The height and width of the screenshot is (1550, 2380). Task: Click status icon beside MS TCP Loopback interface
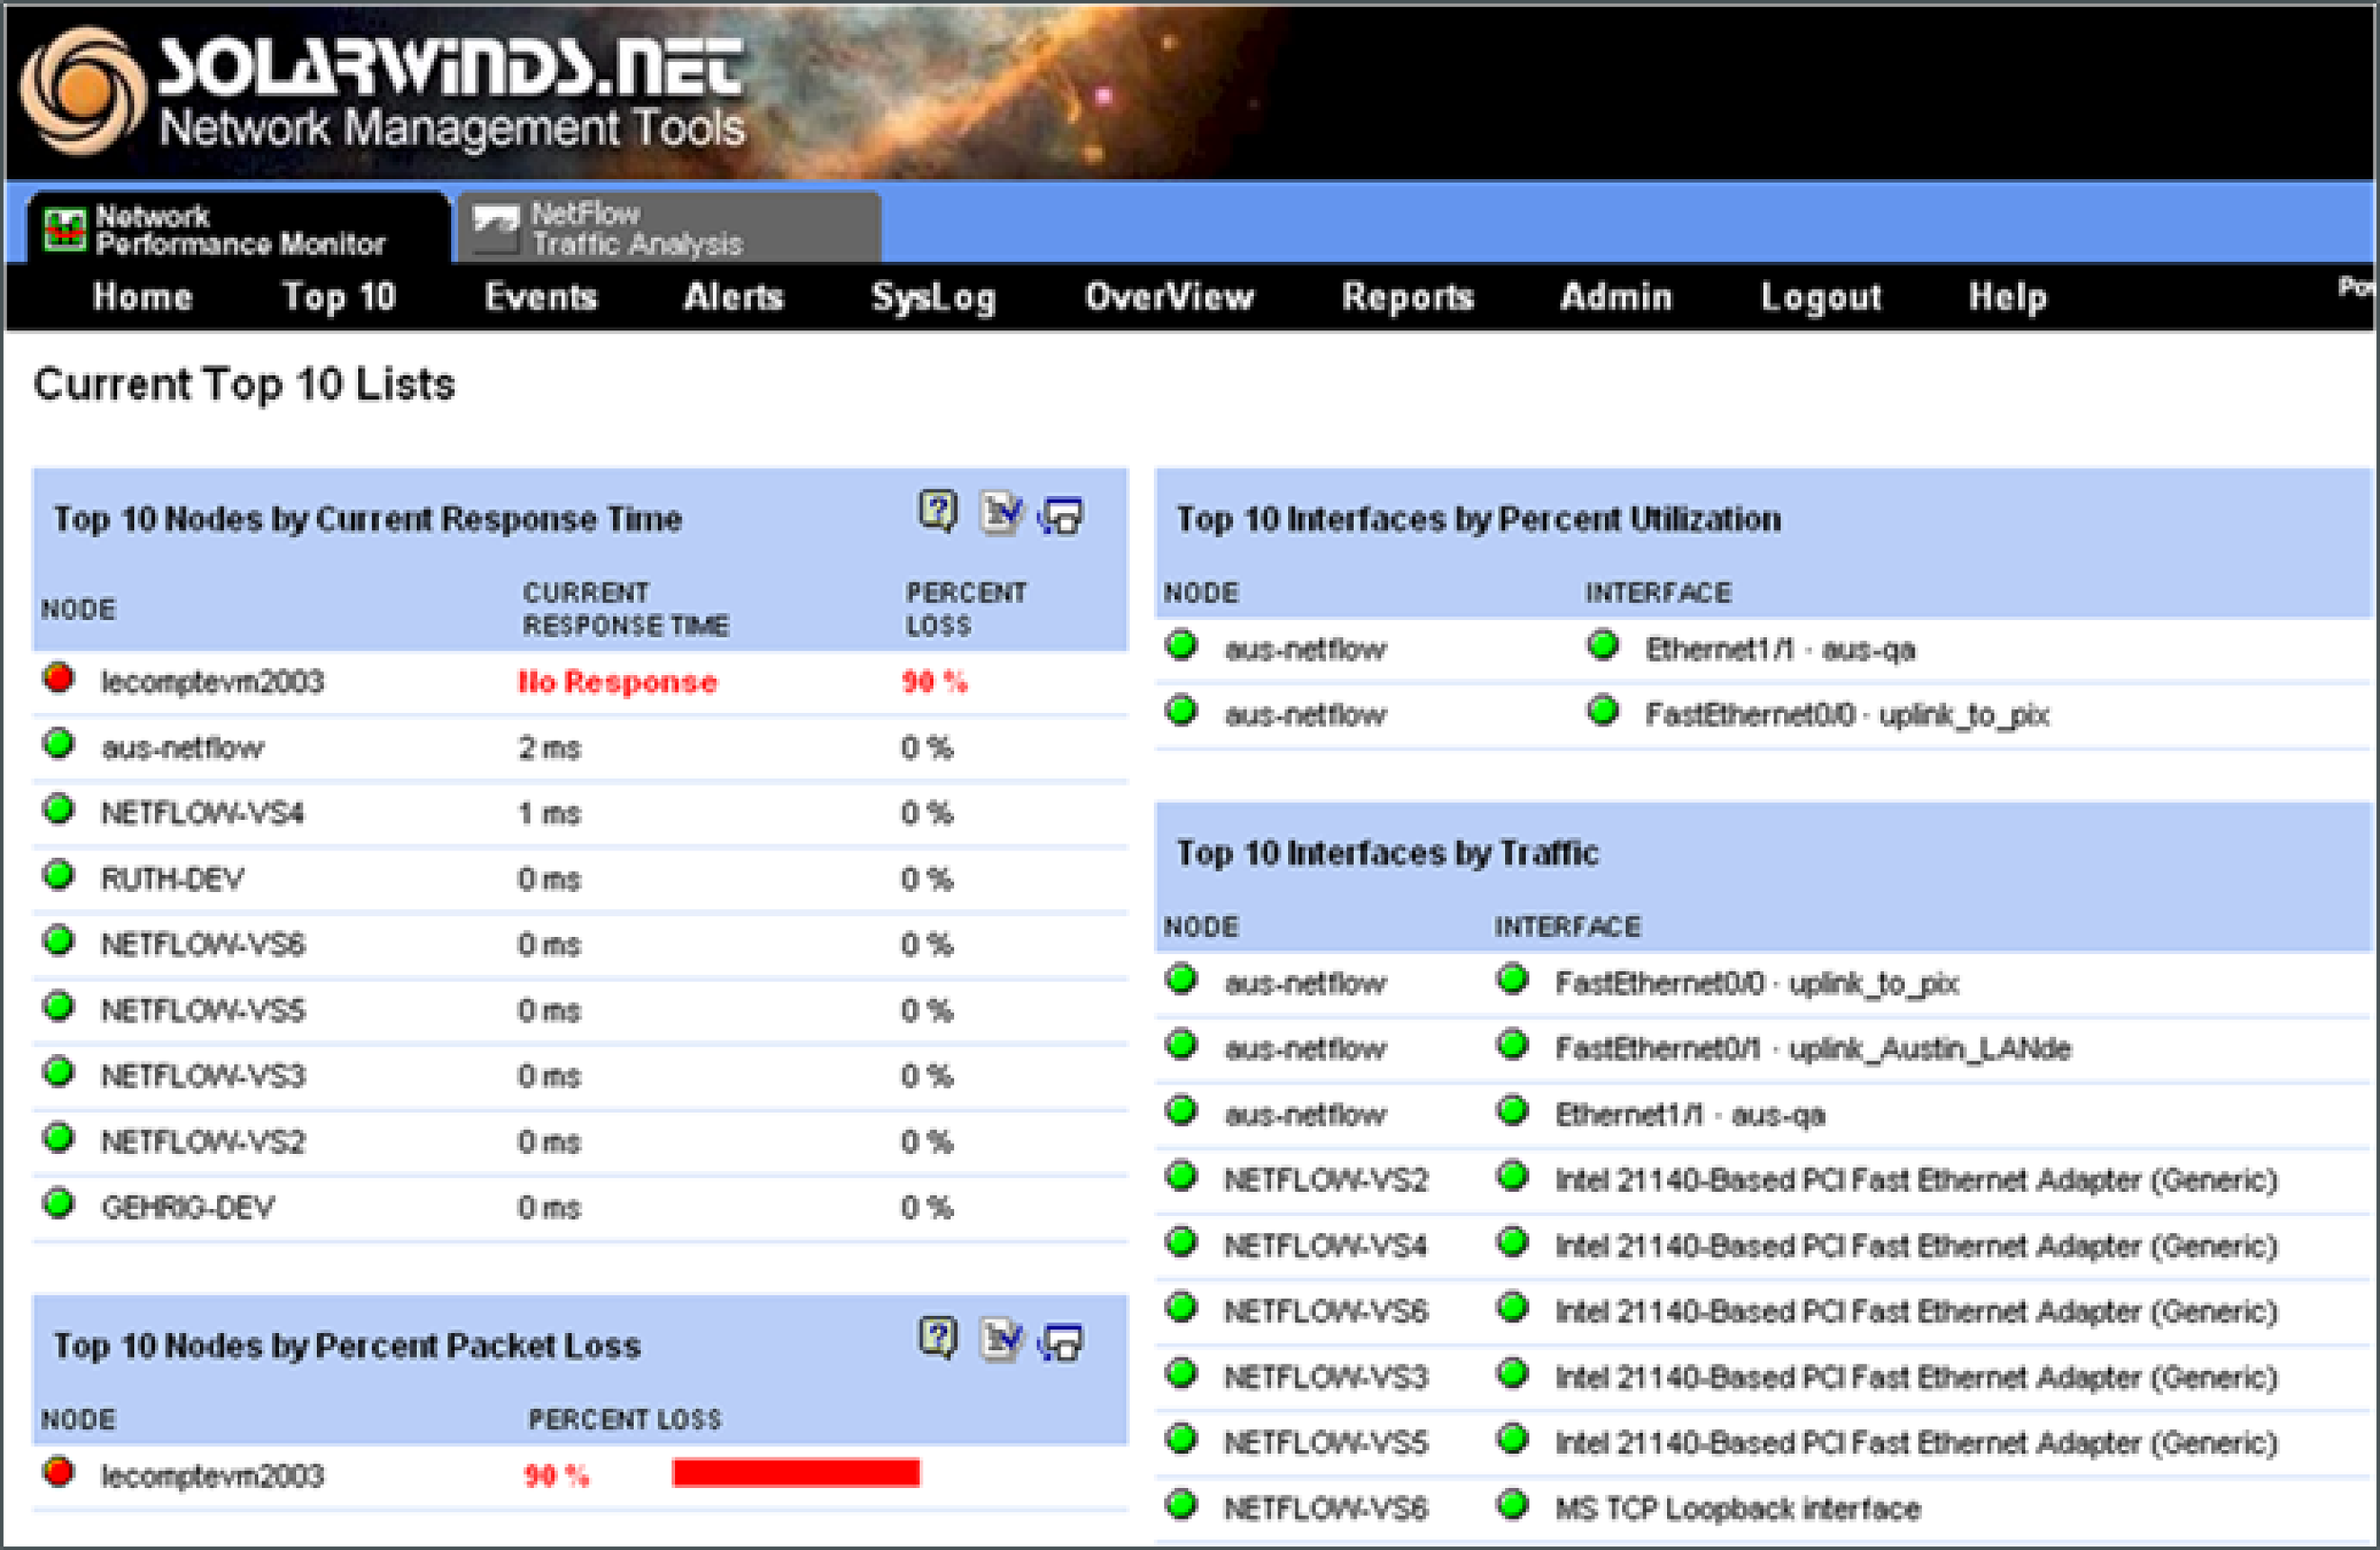pyautogui.click(x=1512, y=1505)
